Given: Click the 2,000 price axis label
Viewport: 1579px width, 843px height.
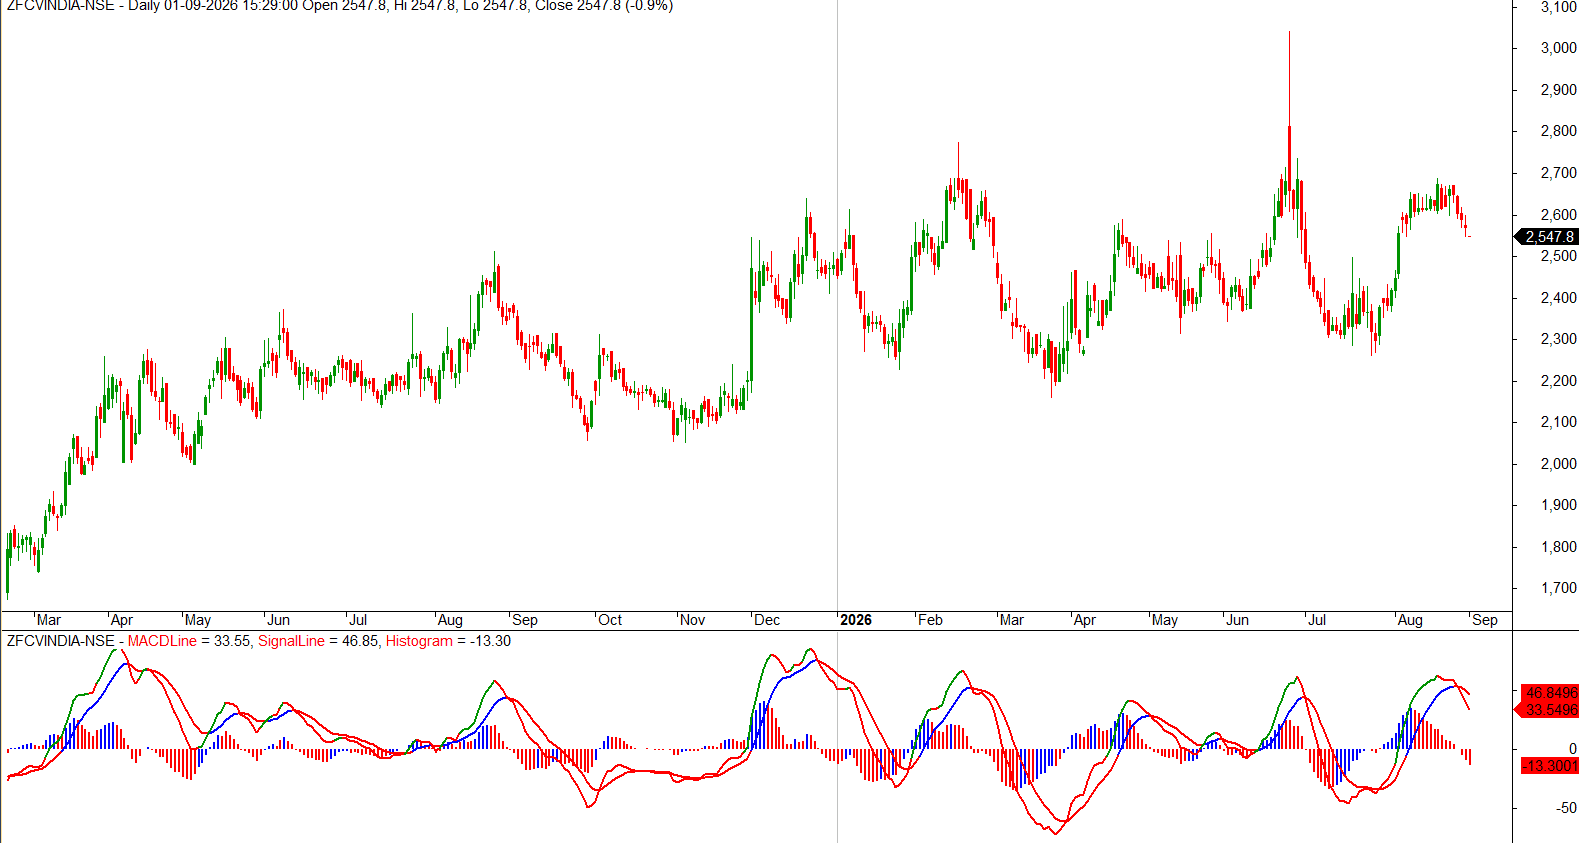Looking at the screenshot, I should pos(1558,464).
